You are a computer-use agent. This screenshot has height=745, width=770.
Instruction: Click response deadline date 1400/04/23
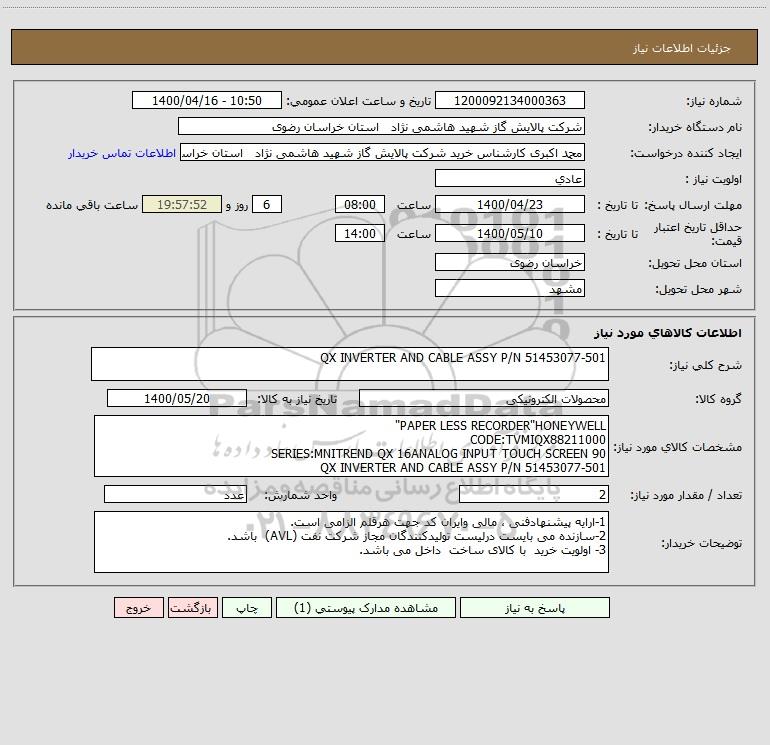[510, 204]
